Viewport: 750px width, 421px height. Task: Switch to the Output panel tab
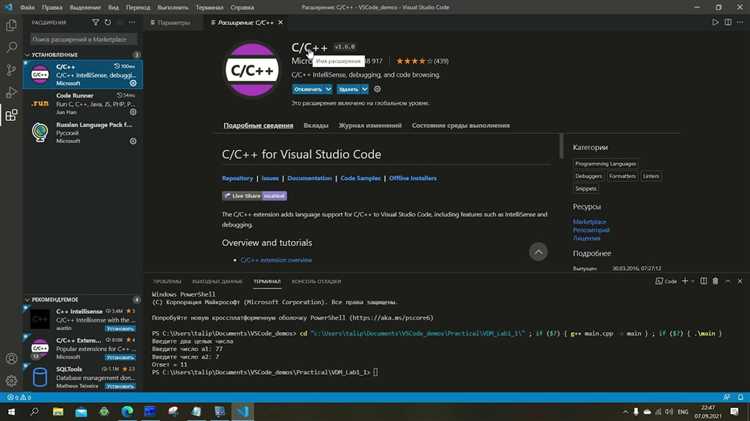coord(217,281)
